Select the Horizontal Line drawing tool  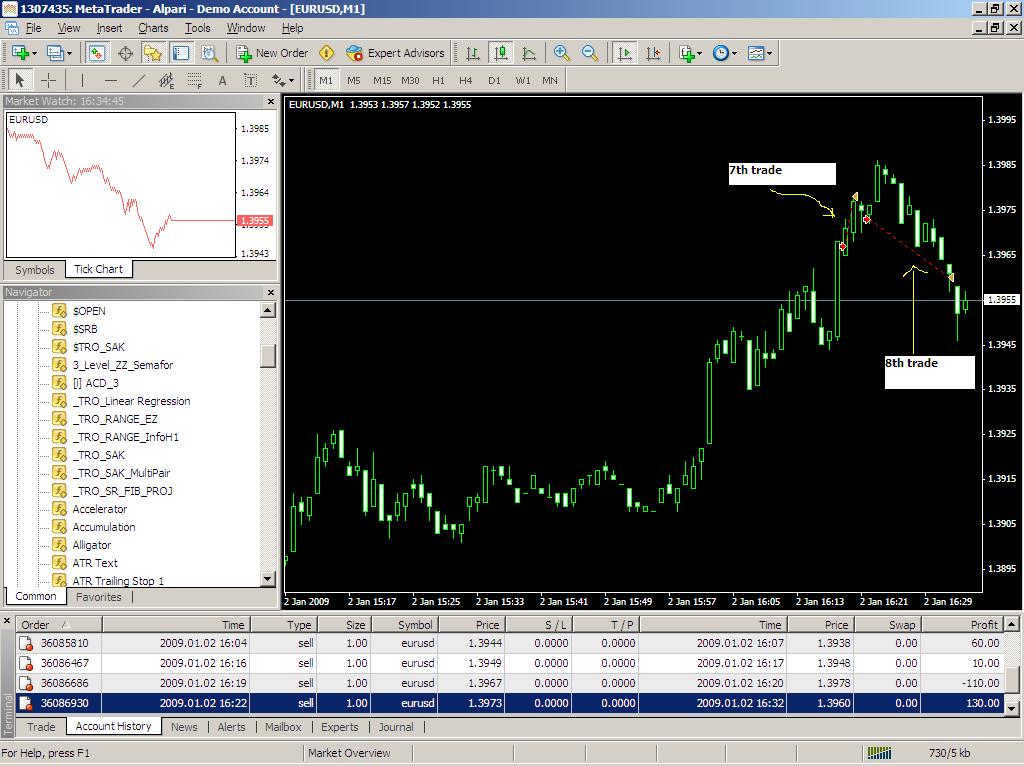(x=111, y=80)
